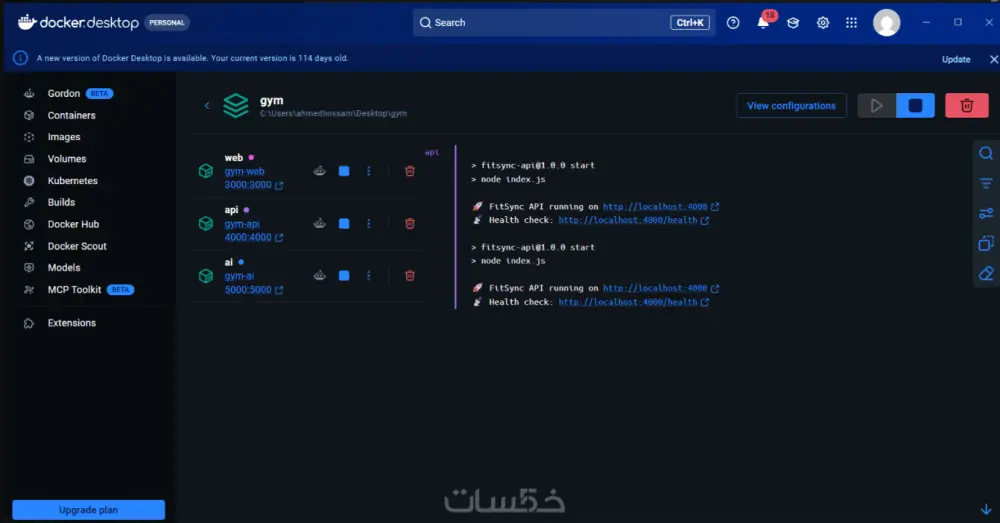Click the Docker Desktop whale logo
Image resolution: width=1000 pixels, height=523 pixels.
27,22
